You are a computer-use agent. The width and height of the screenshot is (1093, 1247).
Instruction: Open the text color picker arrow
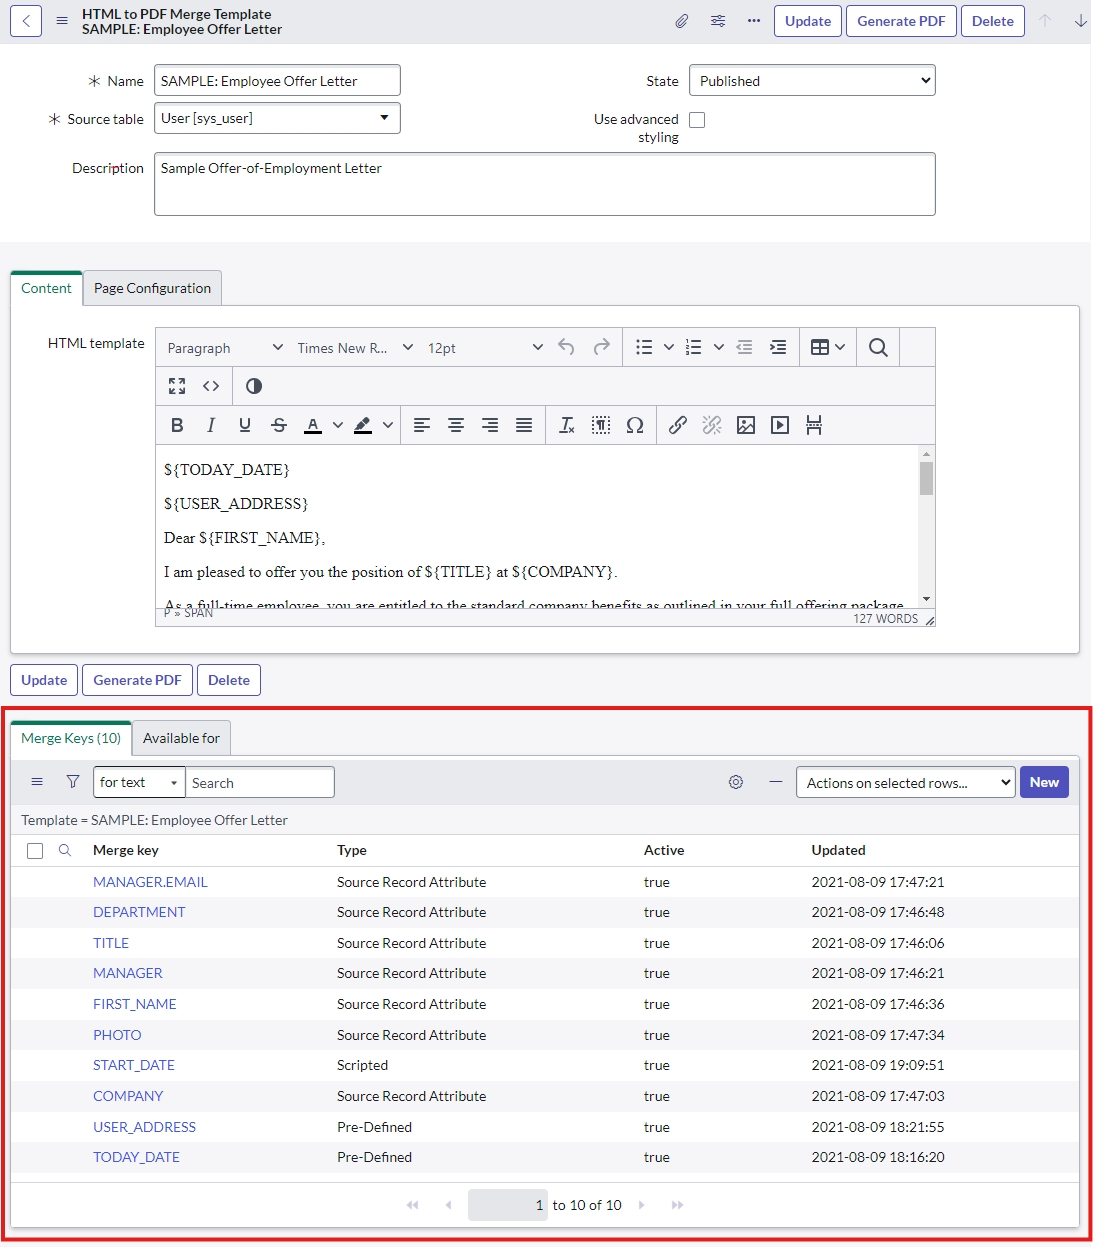tap(338, 425)
